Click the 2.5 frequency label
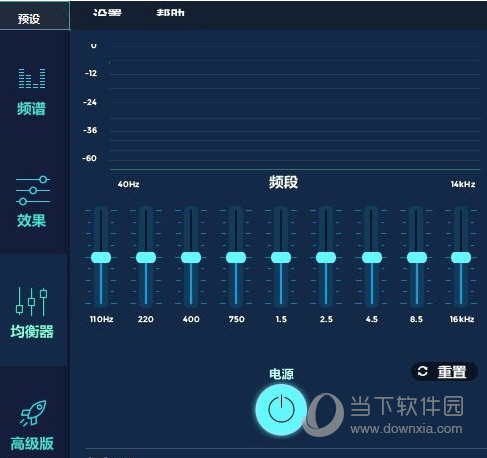487x458 pixels. click(326, 319)
